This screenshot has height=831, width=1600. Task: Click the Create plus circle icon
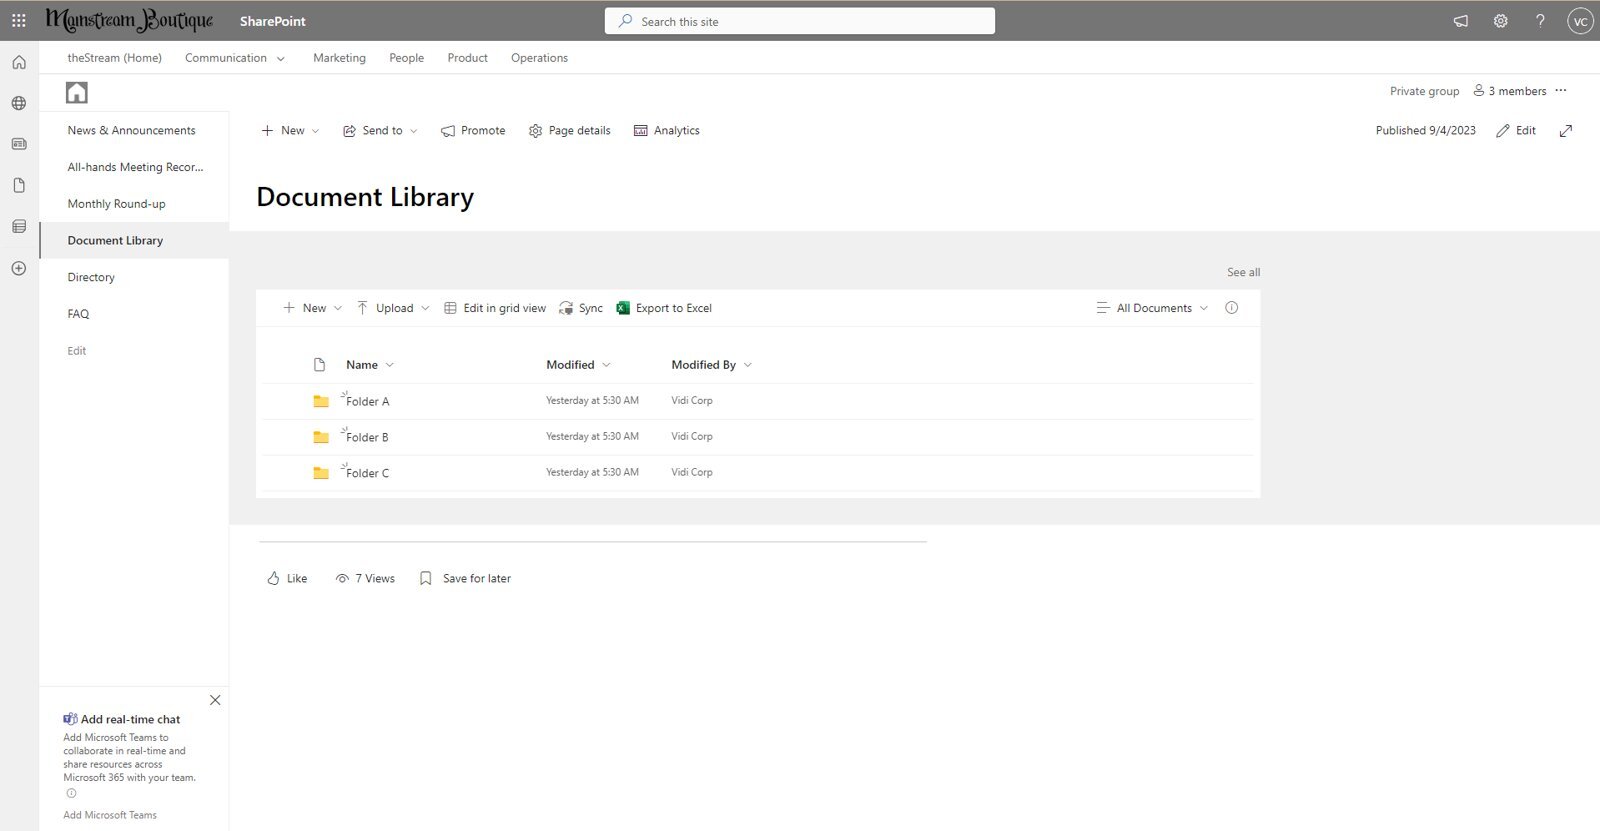[19, 268]
